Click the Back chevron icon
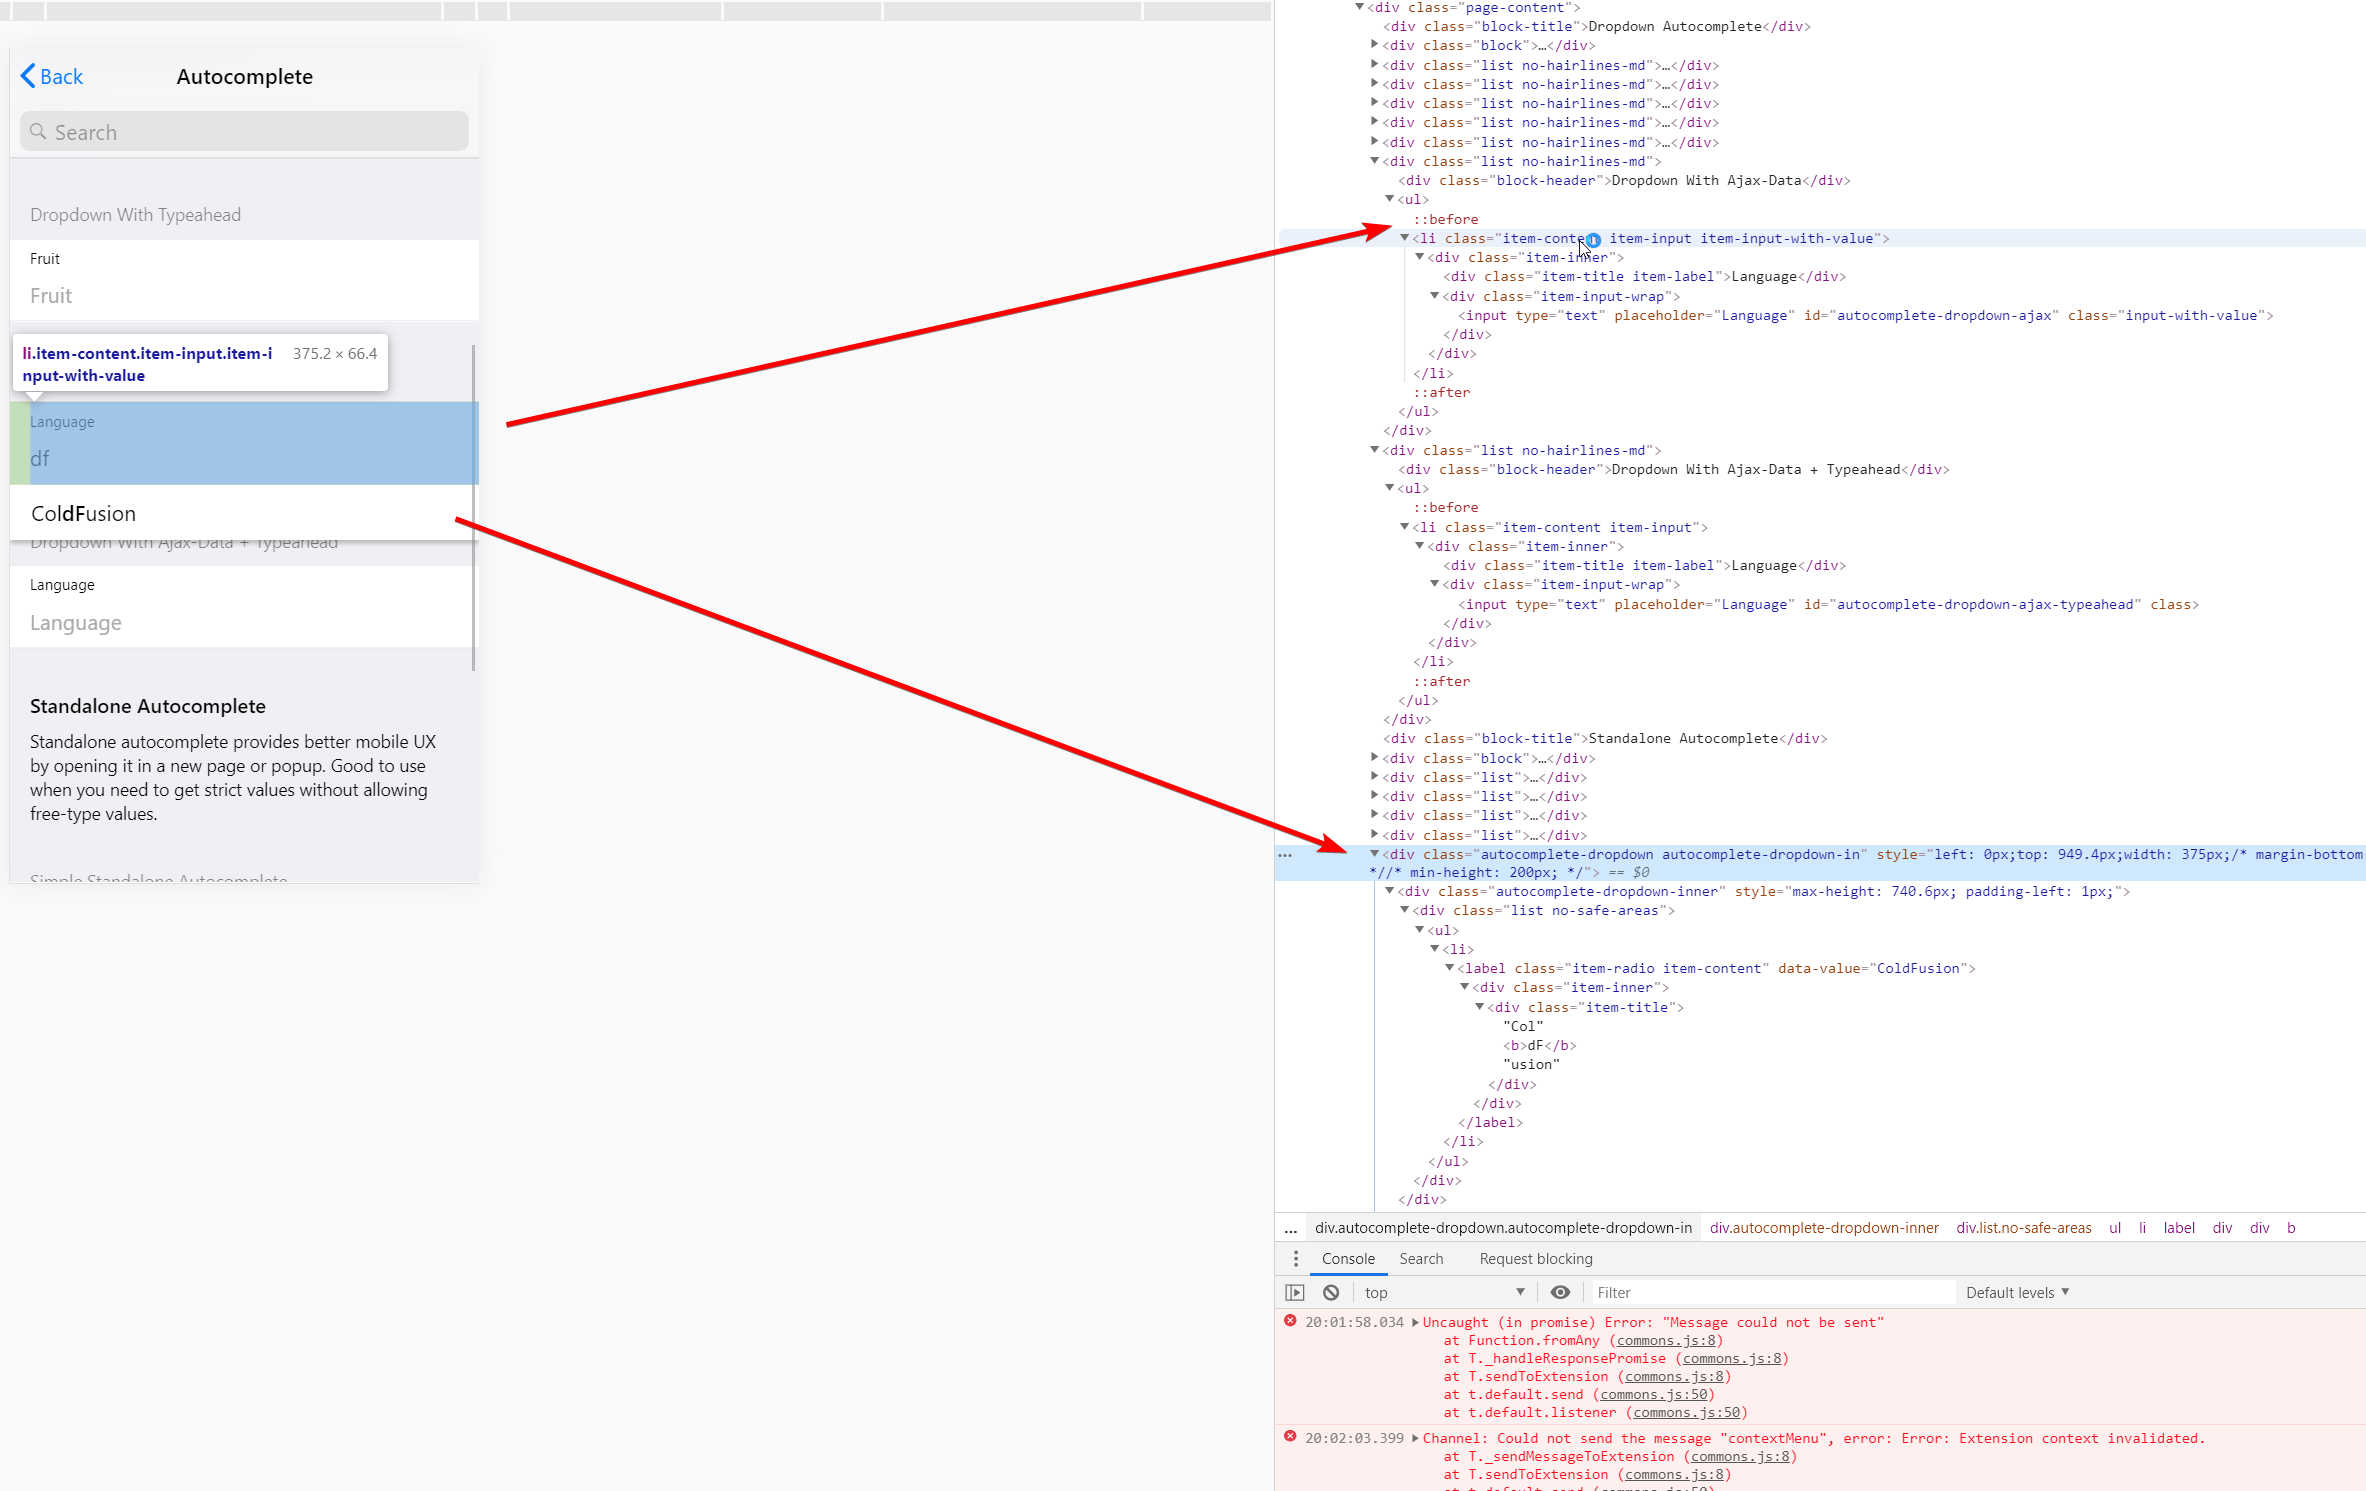Image resolution: width=2366 pixels, height=1491 pixels. [28, 76]
